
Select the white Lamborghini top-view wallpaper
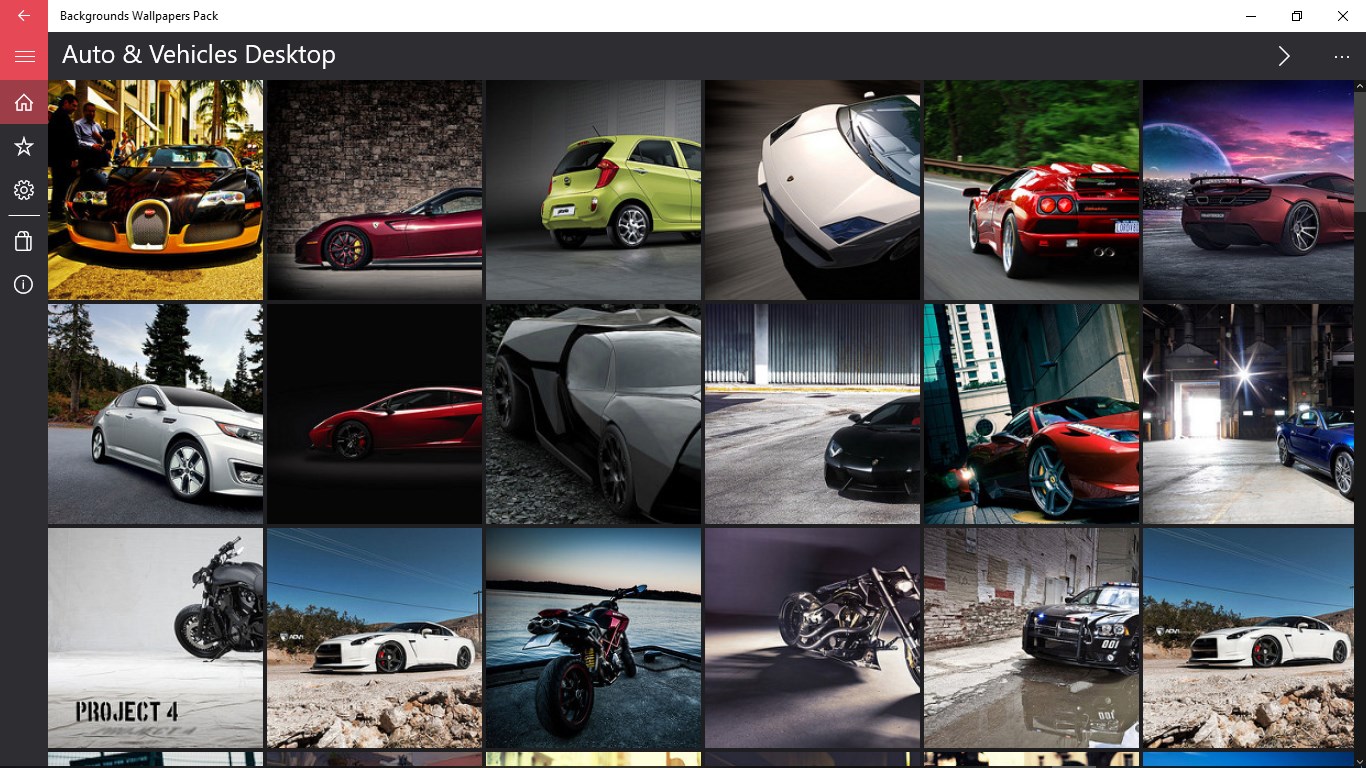(813, 190)
